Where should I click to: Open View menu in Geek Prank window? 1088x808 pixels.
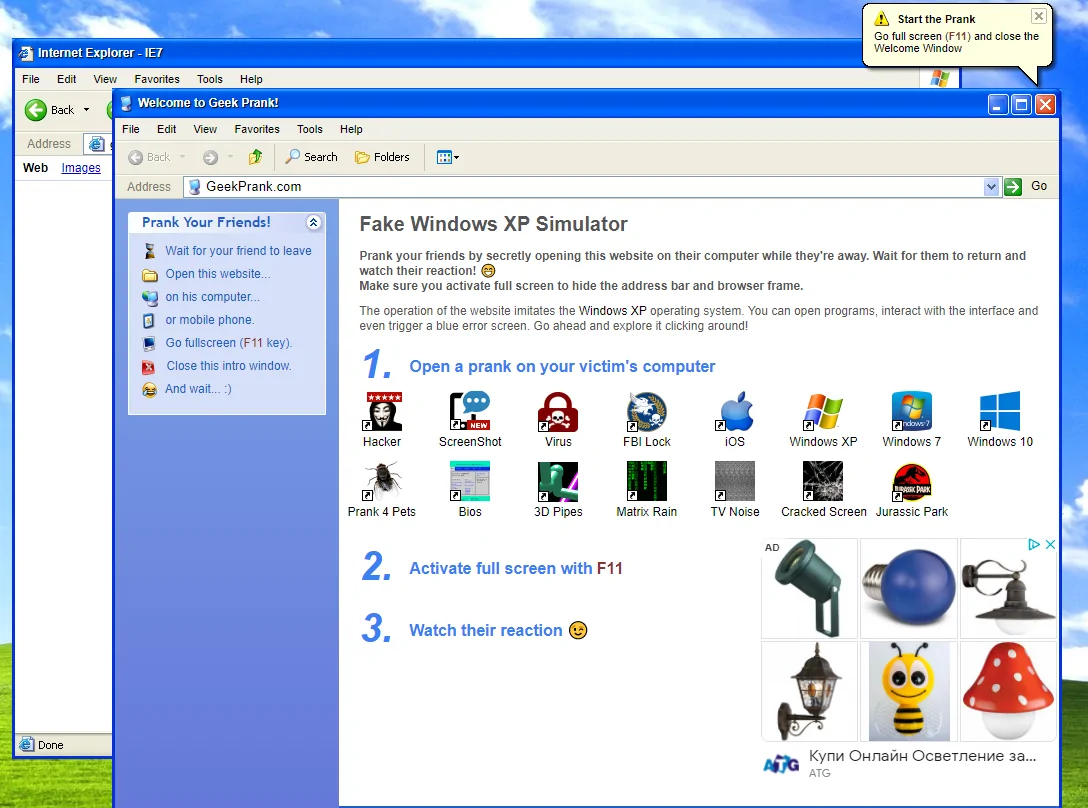205,129
